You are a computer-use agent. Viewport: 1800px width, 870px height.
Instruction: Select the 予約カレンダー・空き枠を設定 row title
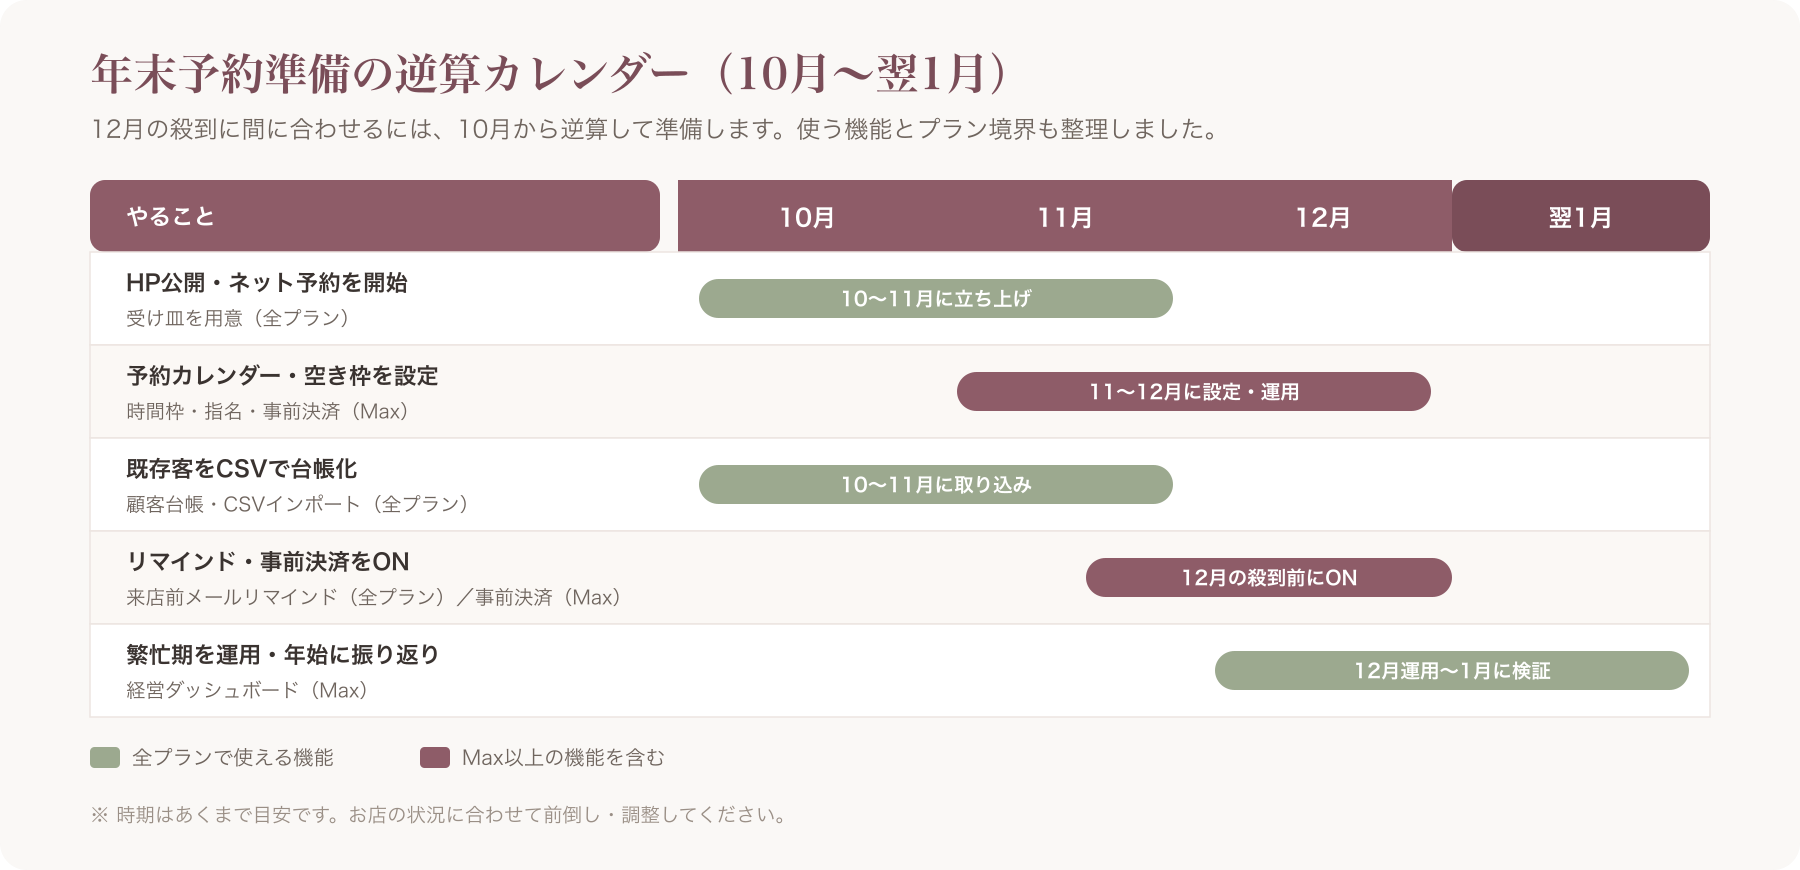coord(282,376)
